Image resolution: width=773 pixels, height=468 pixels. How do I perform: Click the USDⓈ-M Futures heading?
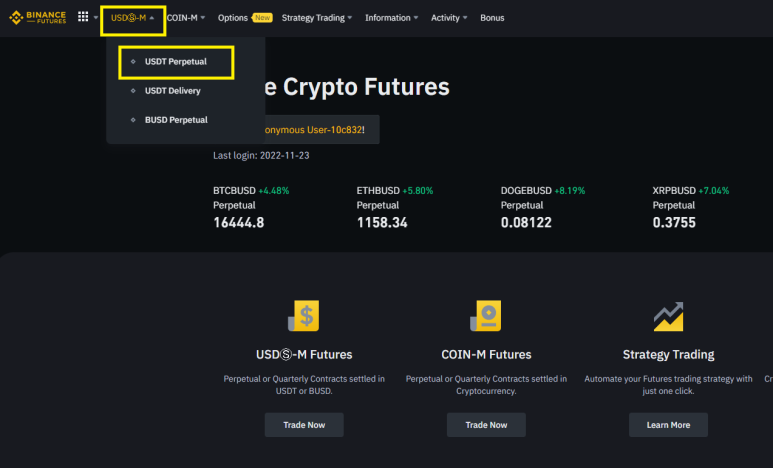pyautogui.click(x=304, y=355)
